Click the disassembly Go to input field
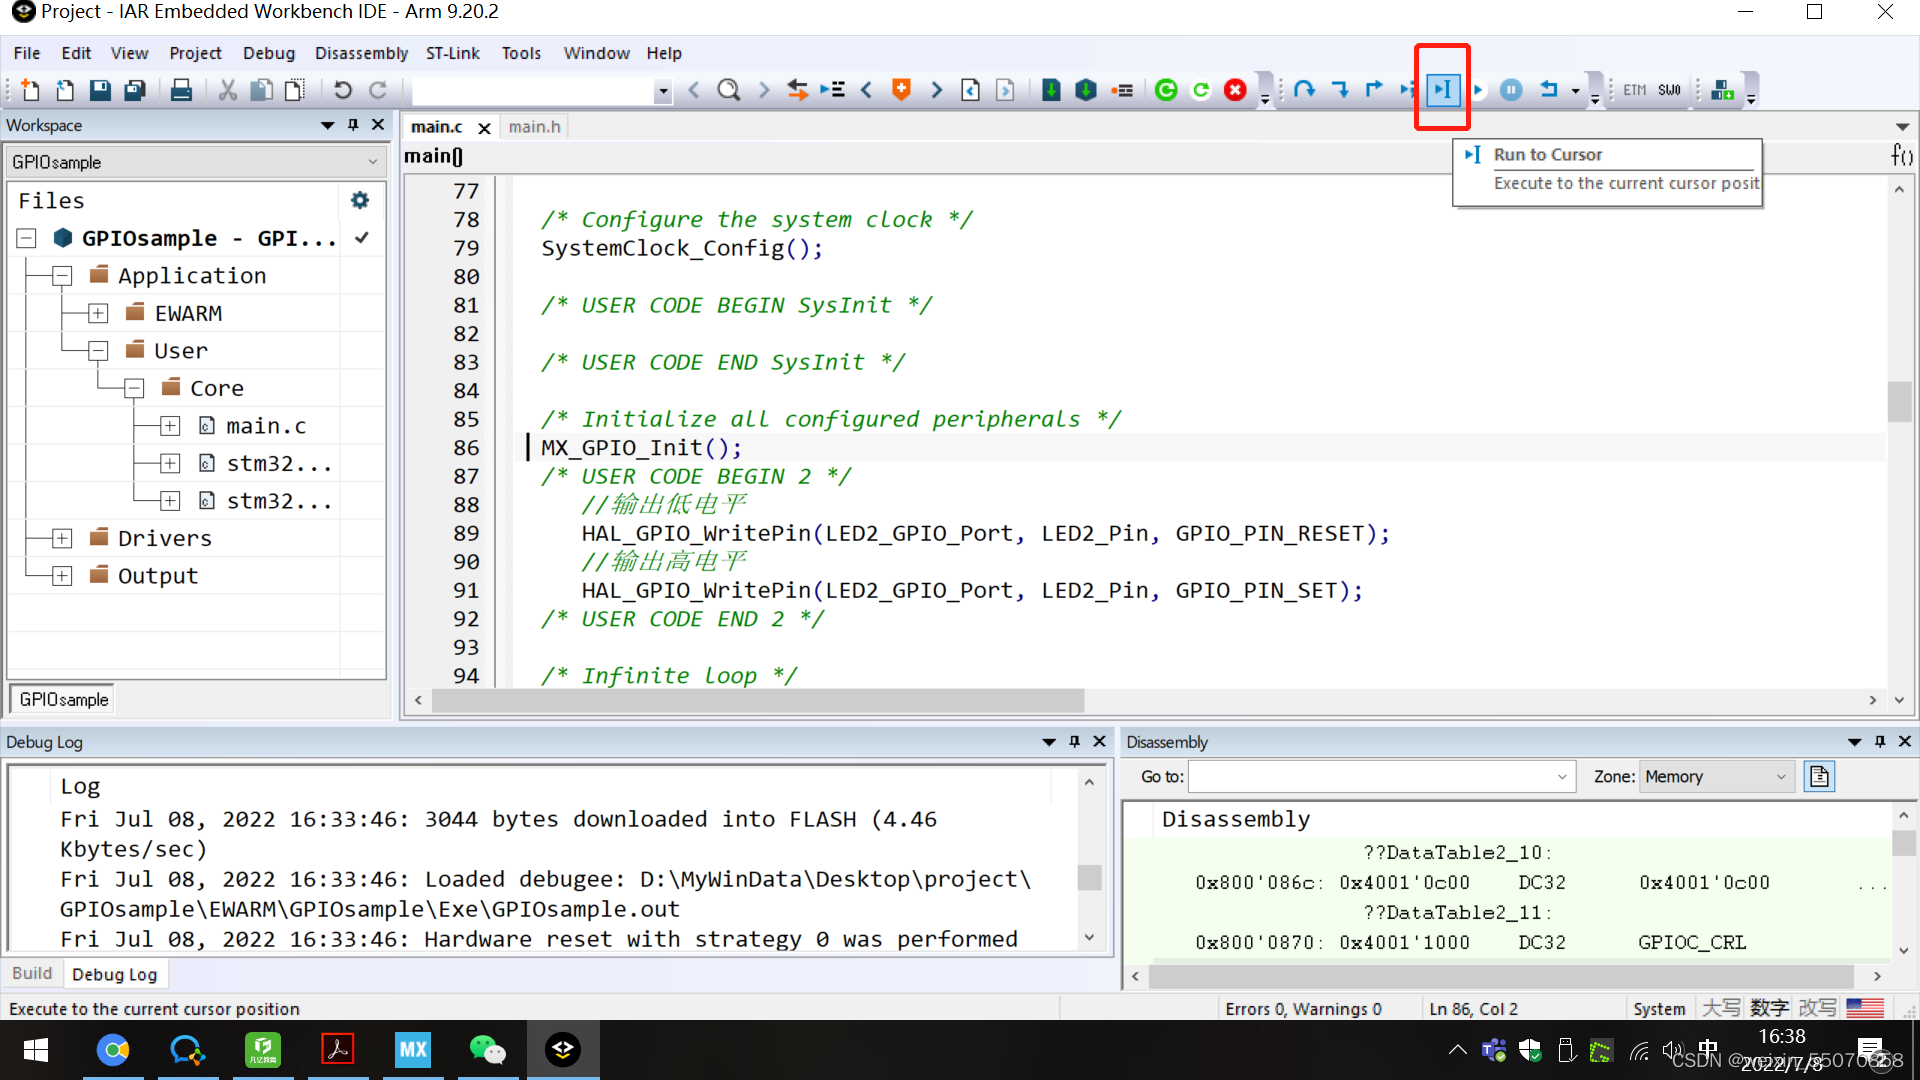Screen dimensions: 1920x1080 click(1370, 776)
